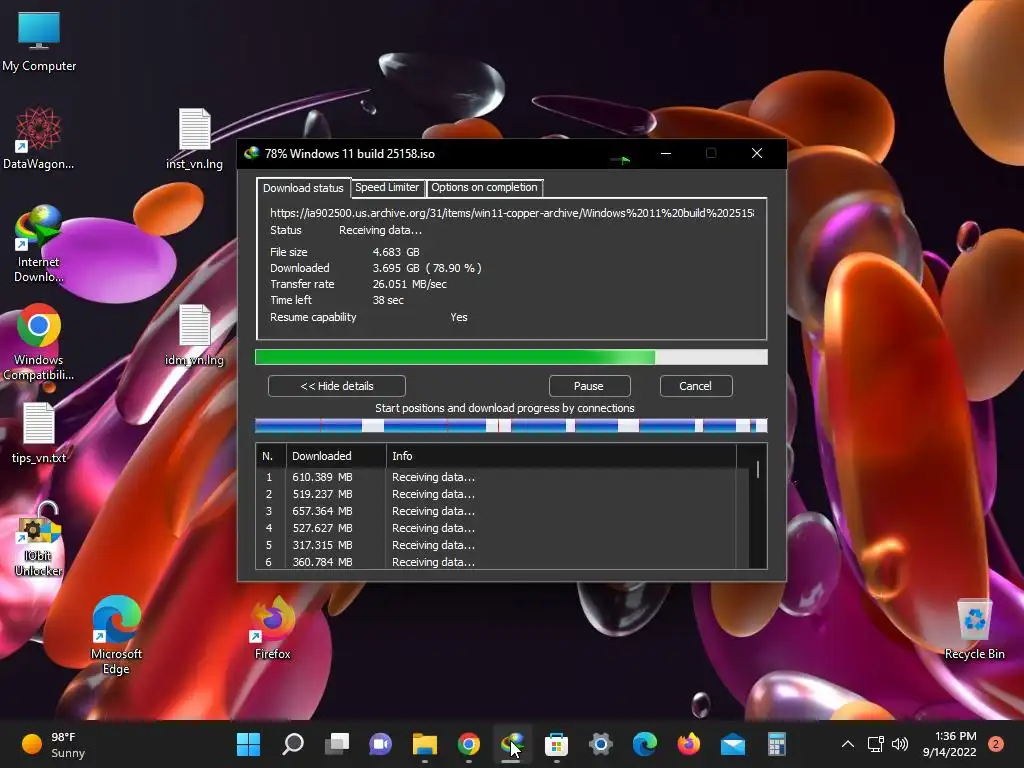Viewport: 1024px width, 768px height.
Task: Open network status tray icon
Action: coord(875,744)
